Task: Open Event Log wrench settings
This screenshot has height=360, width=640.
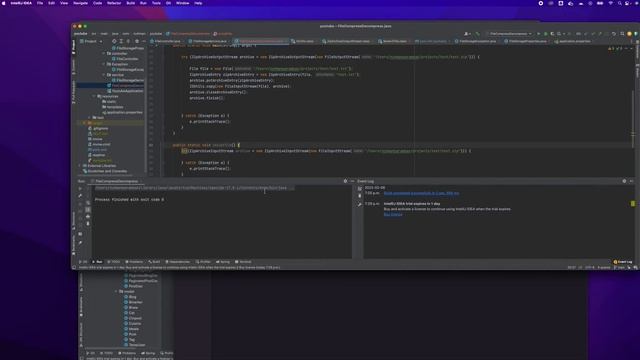Action: click(x=360, y=204)
